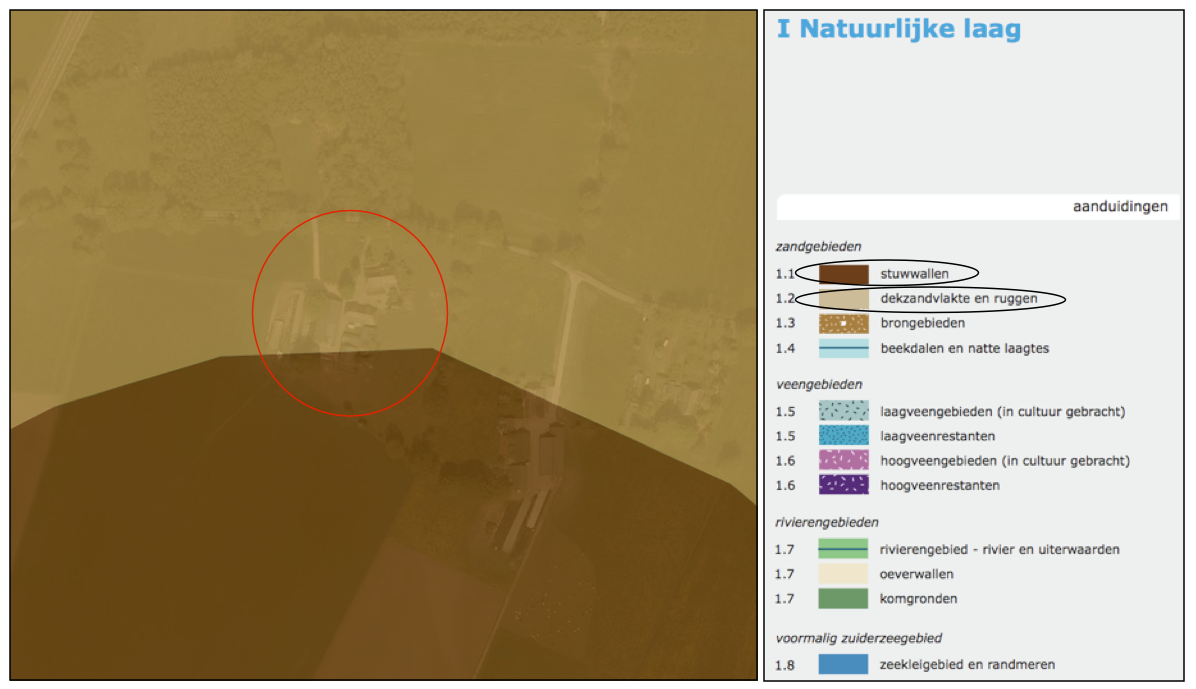Select the oeverwallen cream swatch
The width and height of the screenshot is (1196, 689).
tap(843, 574)
